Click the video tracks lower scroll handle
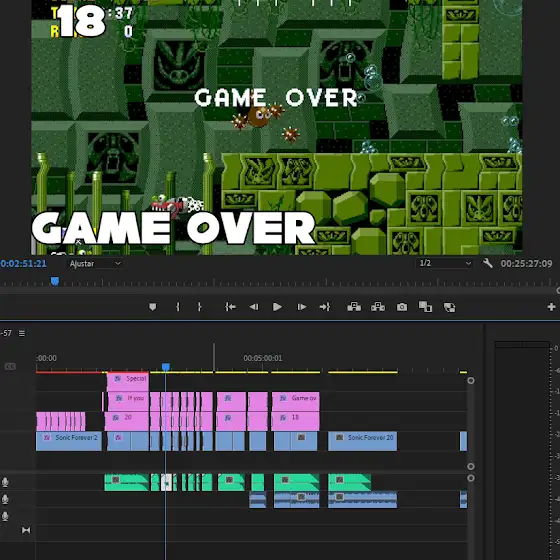The width and height of the screenshot is (560, 560). tap(471, 466)
